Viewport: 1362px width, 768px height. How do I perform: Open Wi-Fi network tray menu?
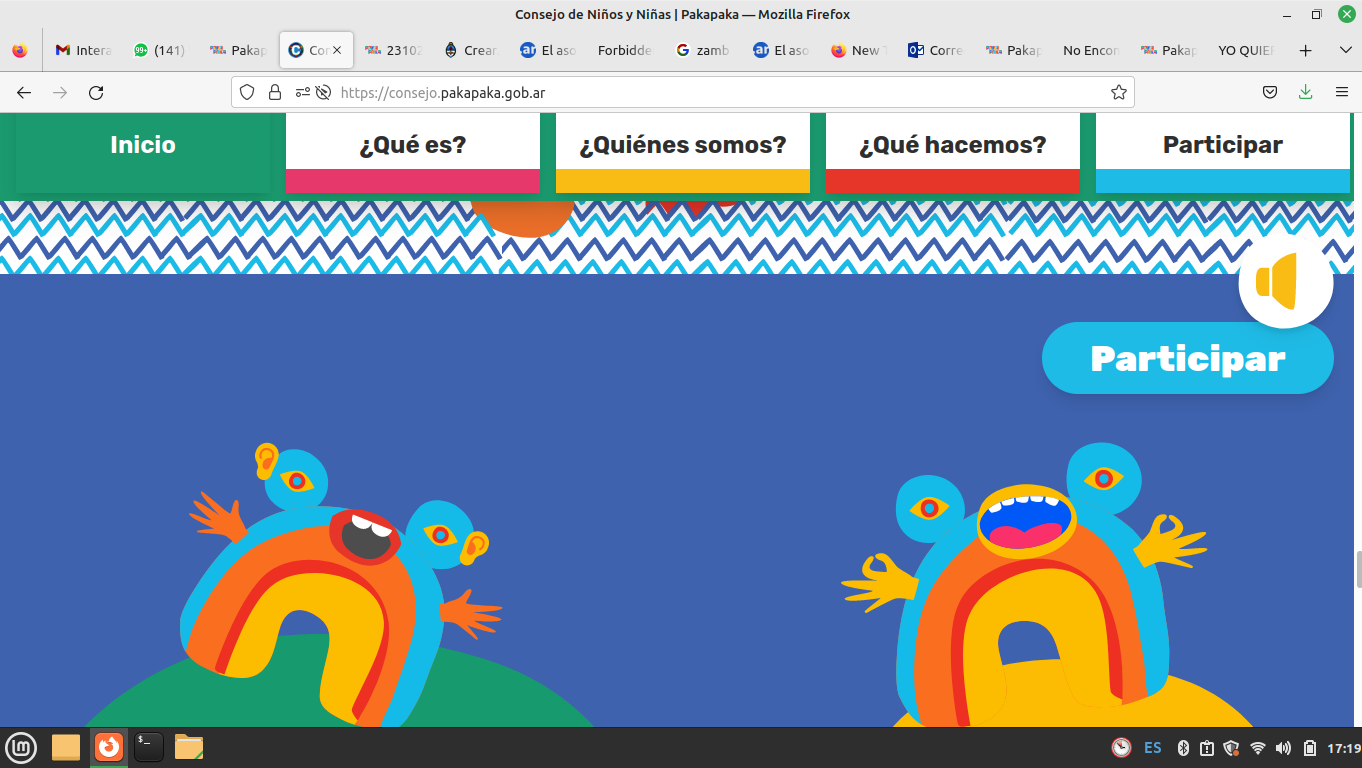click(1258, 748)
